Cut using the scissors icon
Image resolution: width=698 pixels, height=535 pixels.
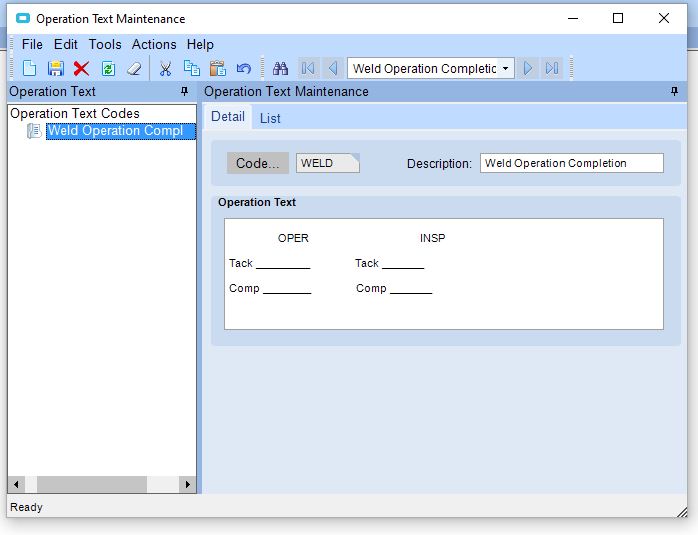coord(166,69)
